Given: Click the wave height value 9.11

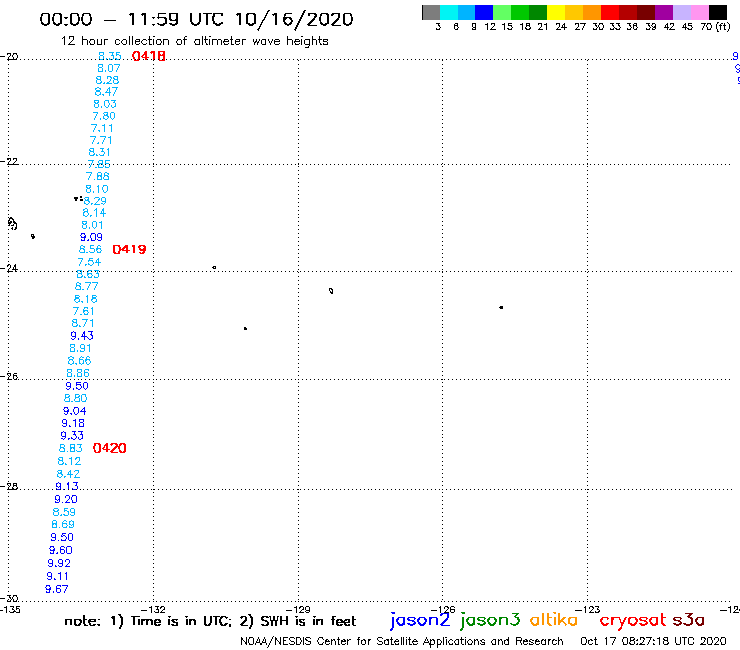Looking at the screenshot, I should tap(57, 576).
